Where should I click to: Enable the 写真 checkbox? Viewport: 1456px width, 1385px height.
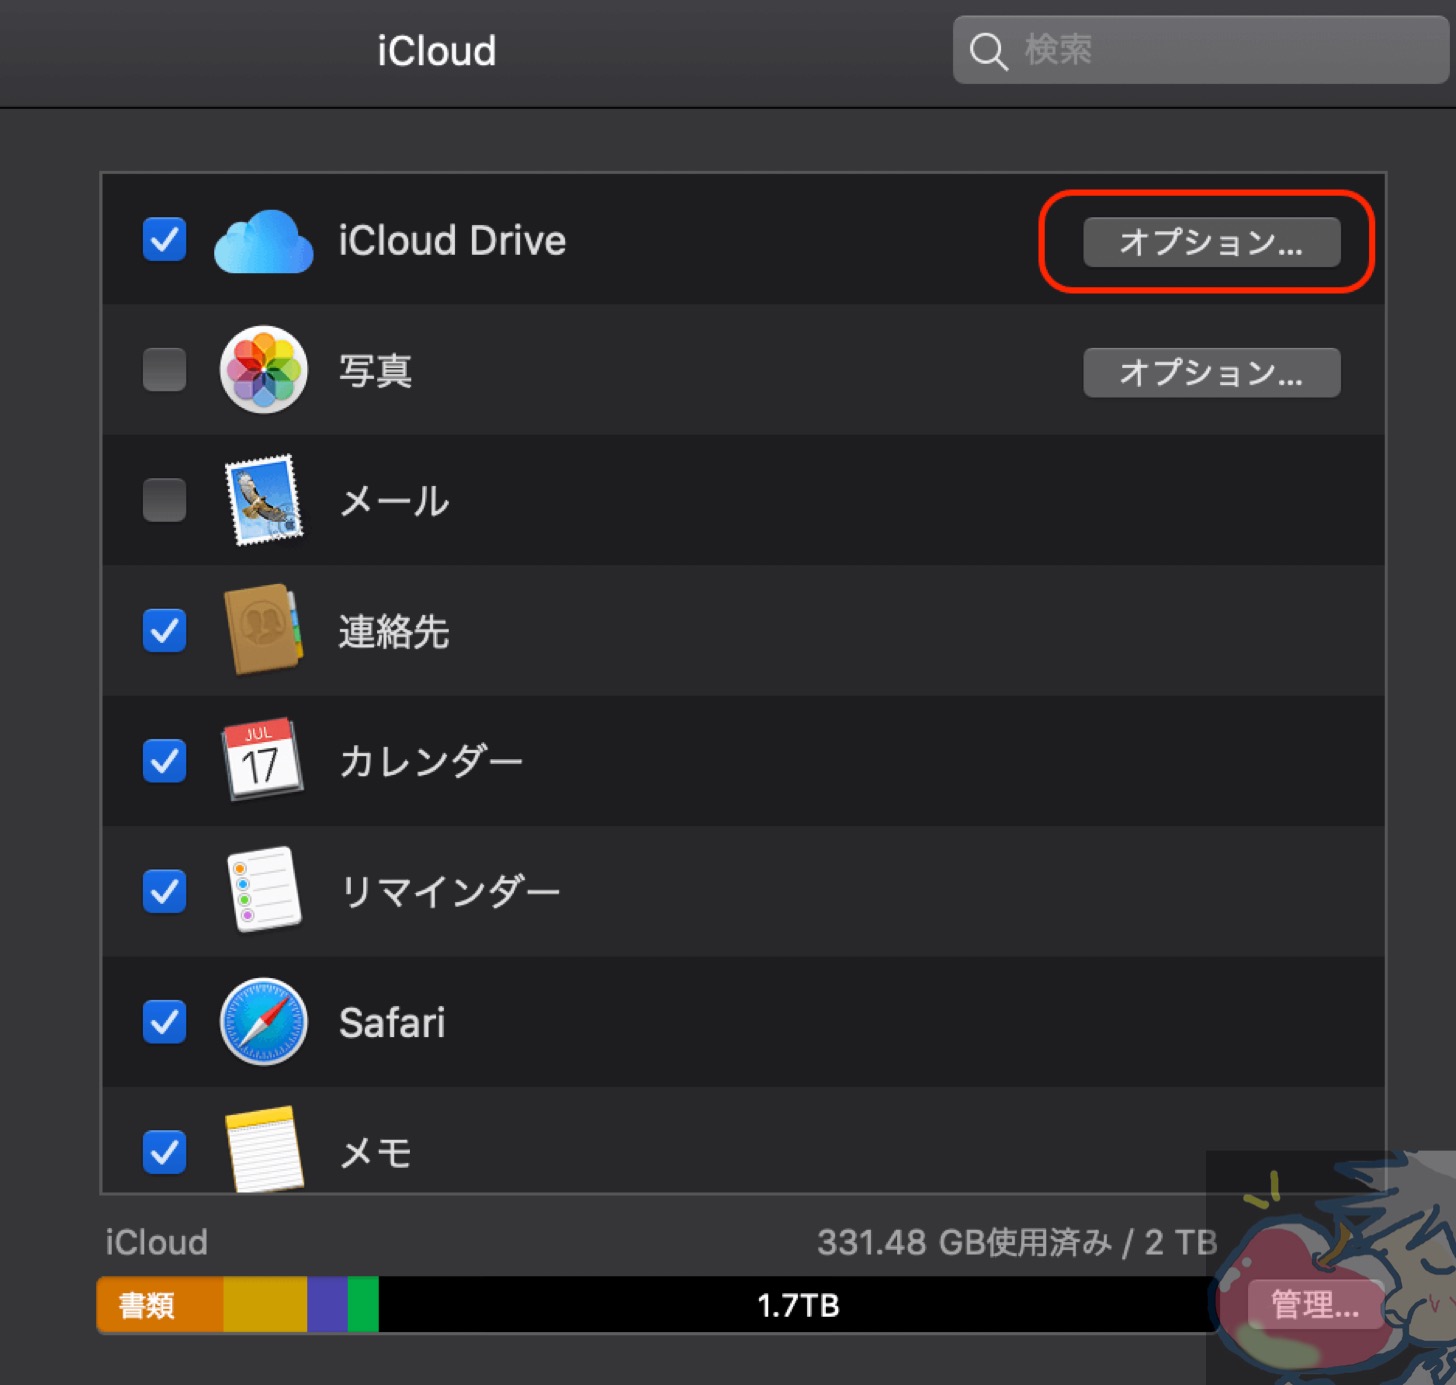pyautogui.click(x=164, y=370)
